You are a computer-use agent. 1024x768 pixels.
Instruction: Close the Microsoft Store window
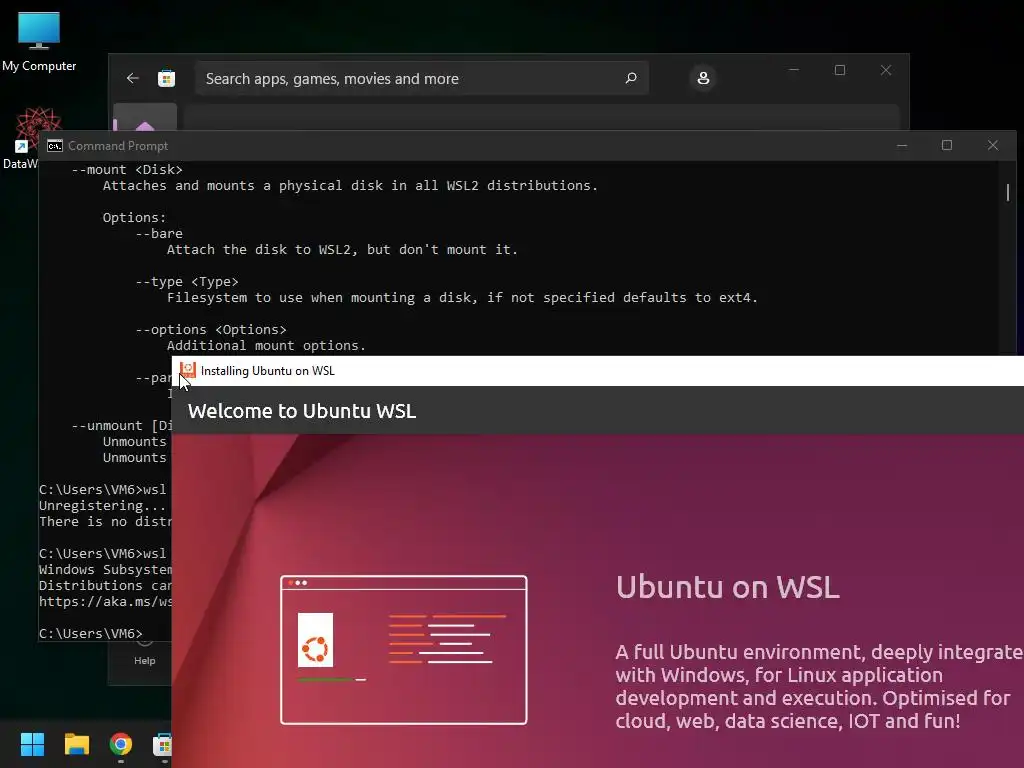tap(886, 70)
